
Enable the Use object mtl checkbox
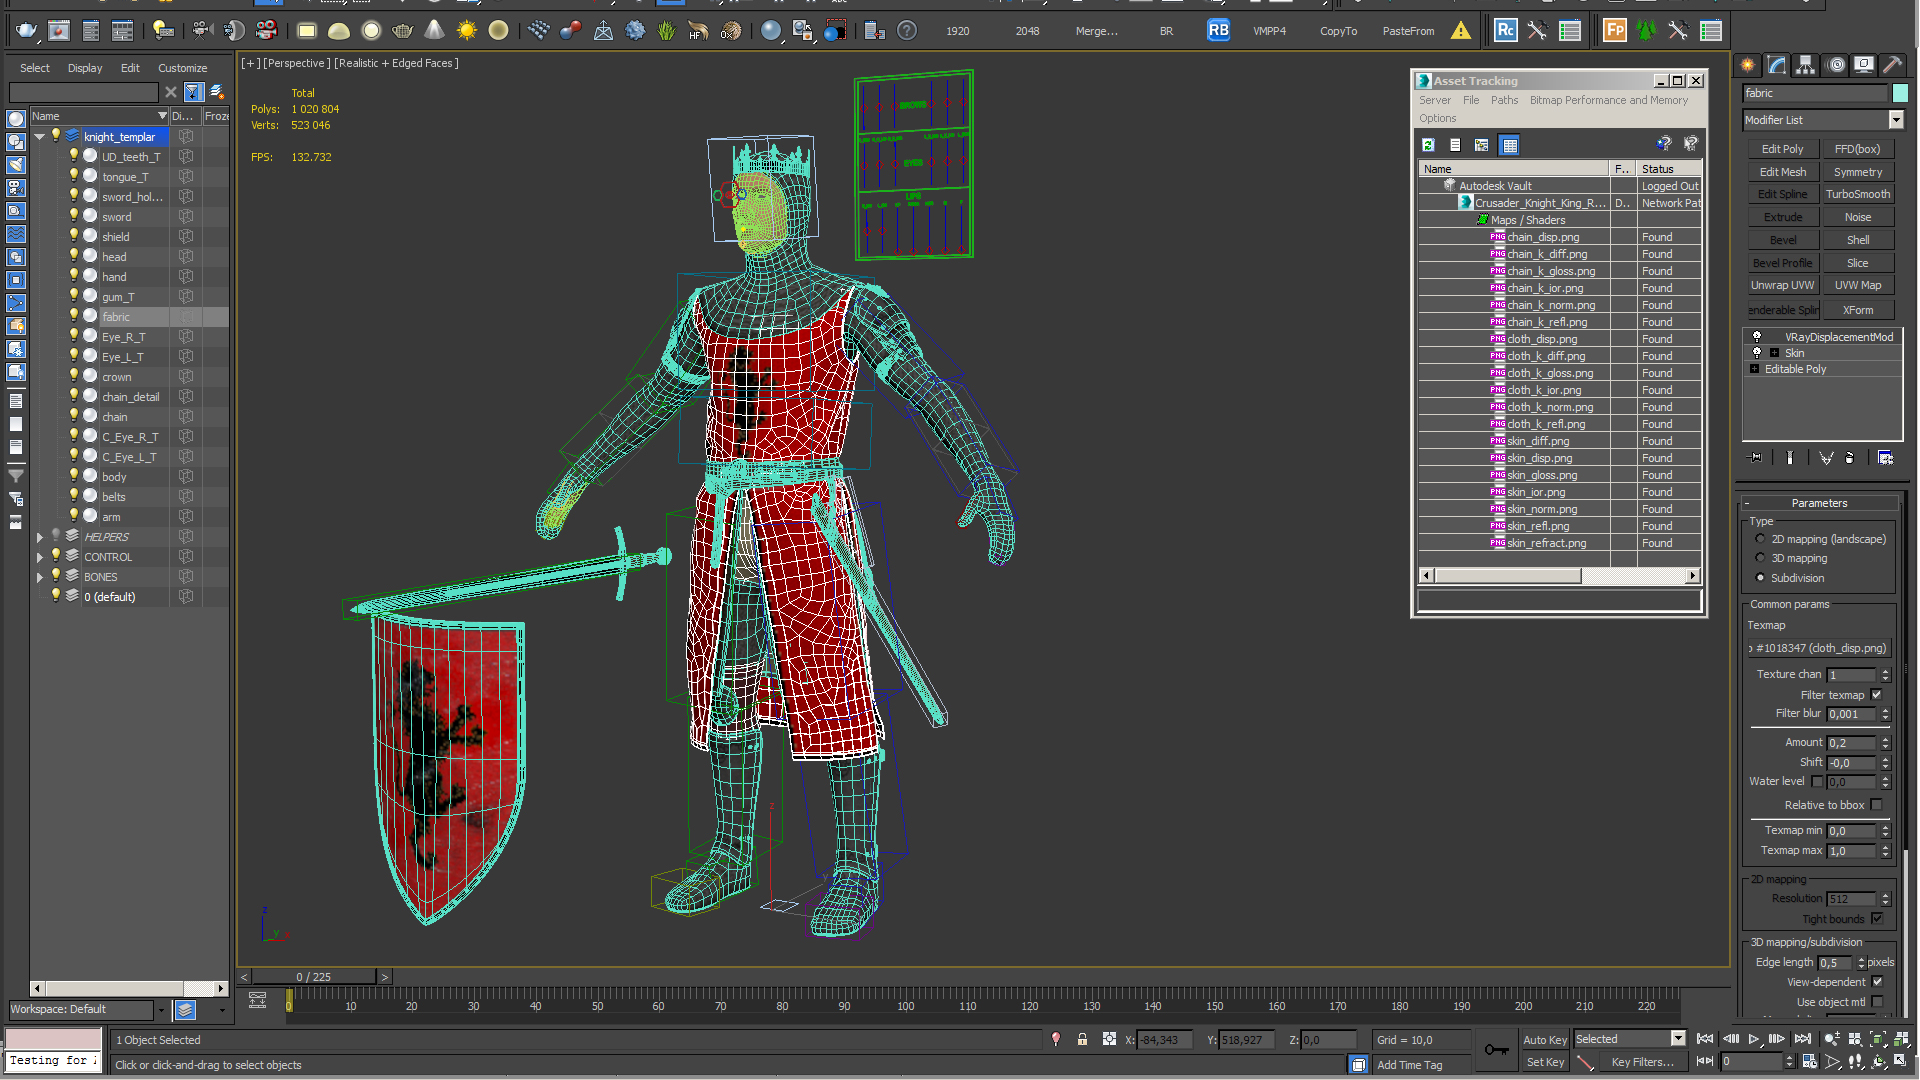(1876, 1002)
